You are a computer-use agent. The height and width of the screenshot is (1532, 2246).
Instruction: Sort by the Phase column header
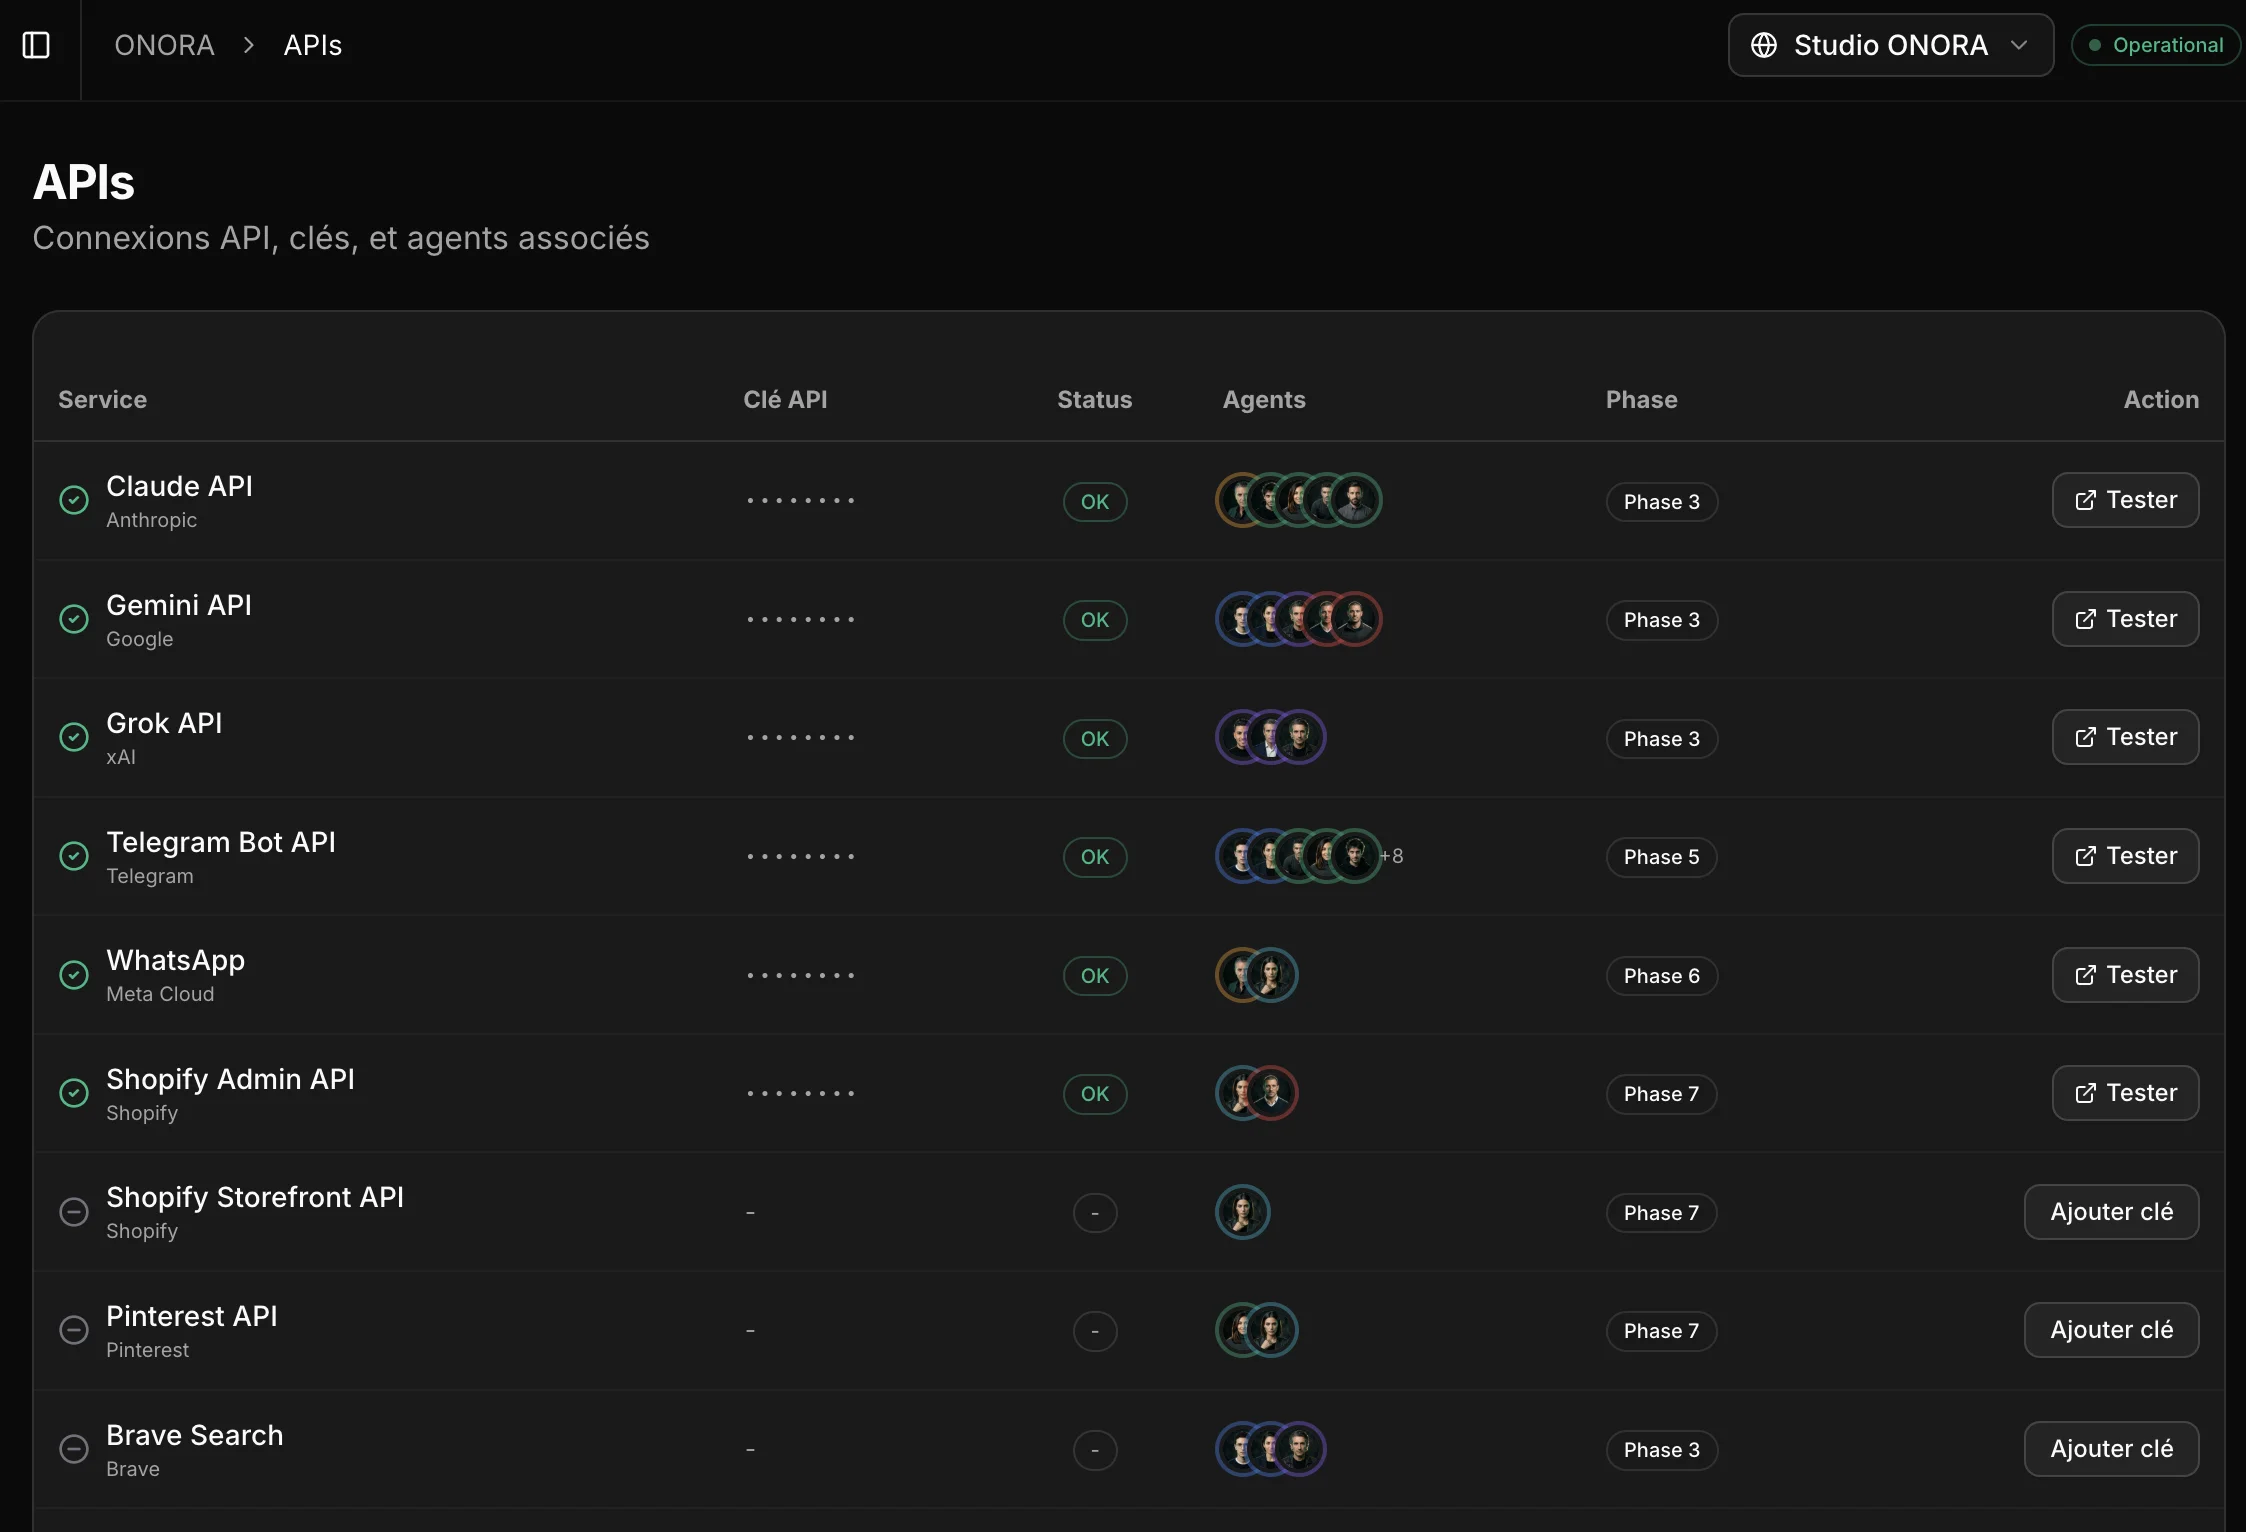pos(1641,400)
